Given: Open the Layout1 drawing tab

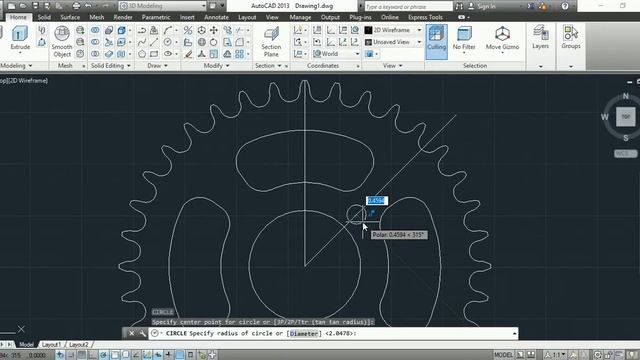Looking at the screenshot, I should tap(51, 345).
